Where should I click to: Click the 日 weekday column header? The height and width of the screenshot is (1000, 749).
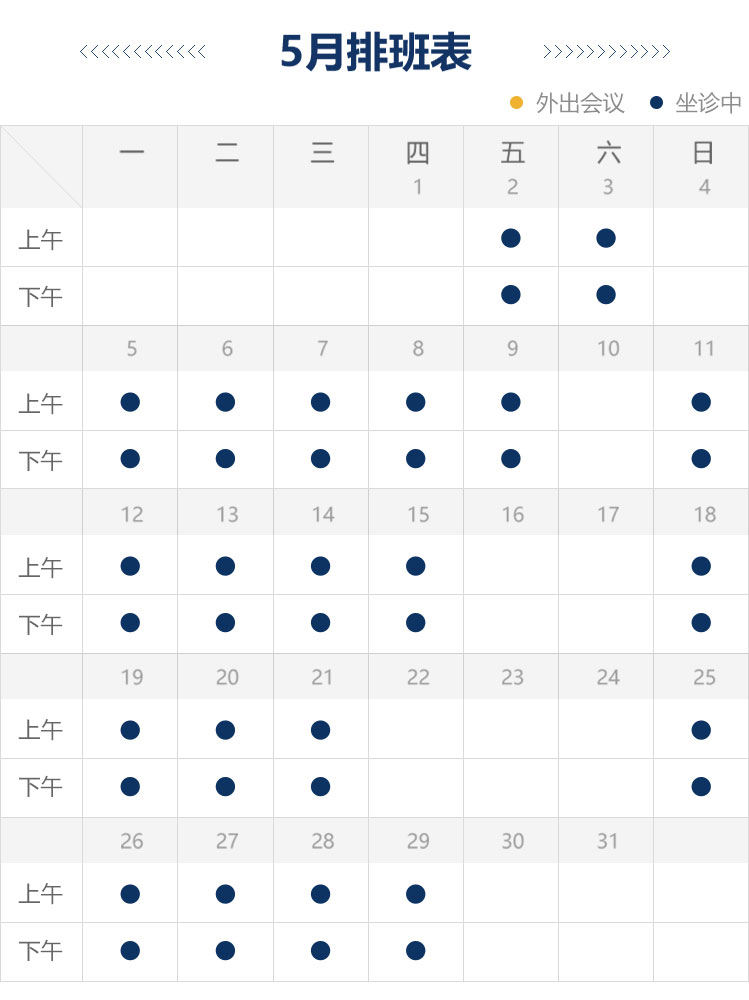pyautogui.click(x=703, y=153)
